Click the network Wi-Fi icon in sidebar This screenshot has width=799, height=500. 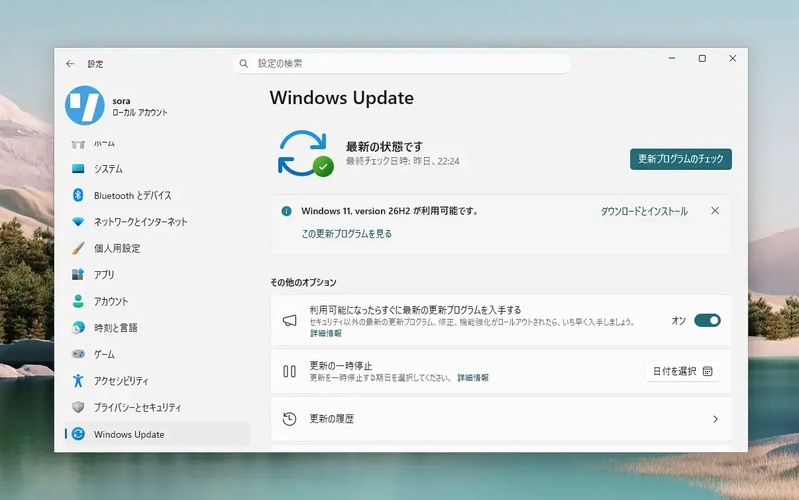[78, 222]
